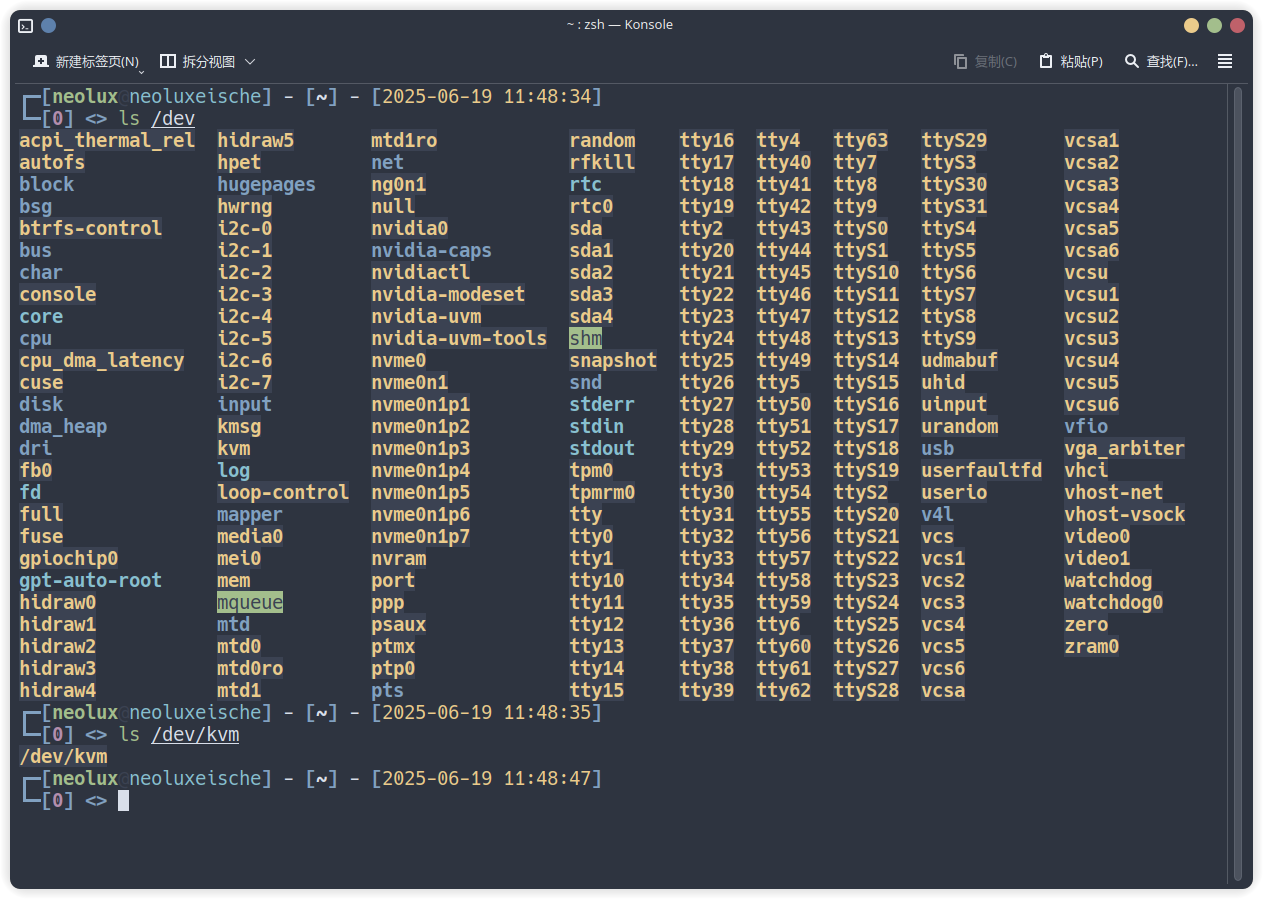Screen dimensions: 1263x899
Task: Click the kvm entry in listing
Action: [234, 448]
